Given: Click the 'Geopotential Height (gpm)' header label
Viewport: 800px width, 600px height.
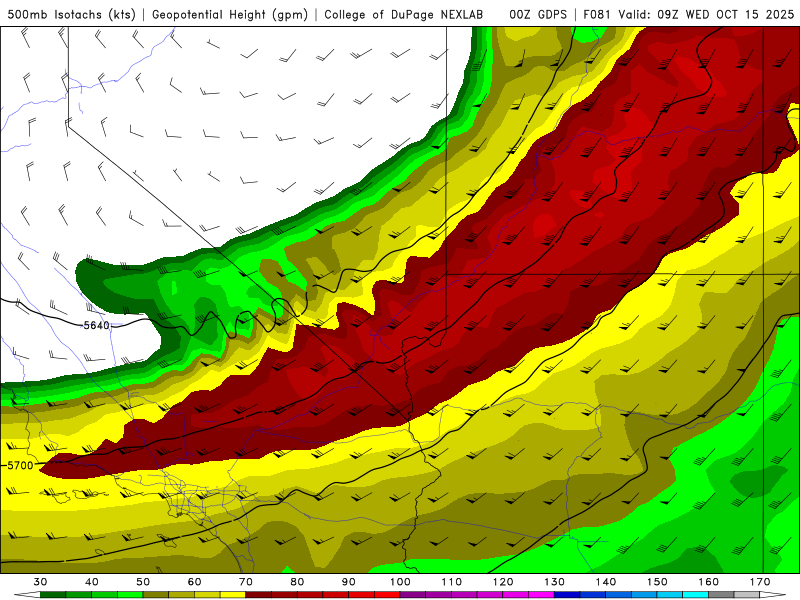Looking at the screenshot, I should [230, 15].
